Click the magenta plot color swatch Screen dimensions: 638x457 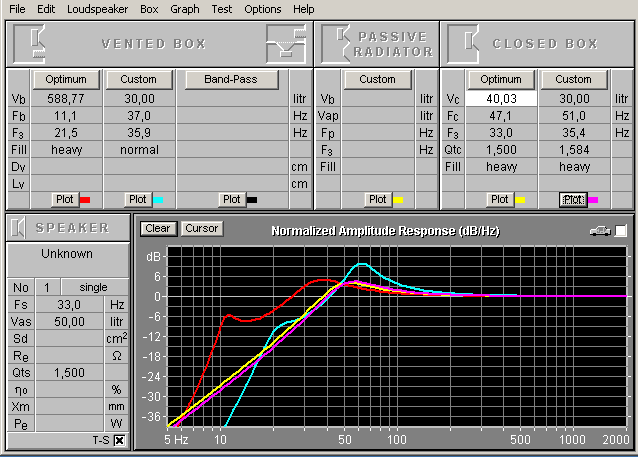[x=593, y=200]
